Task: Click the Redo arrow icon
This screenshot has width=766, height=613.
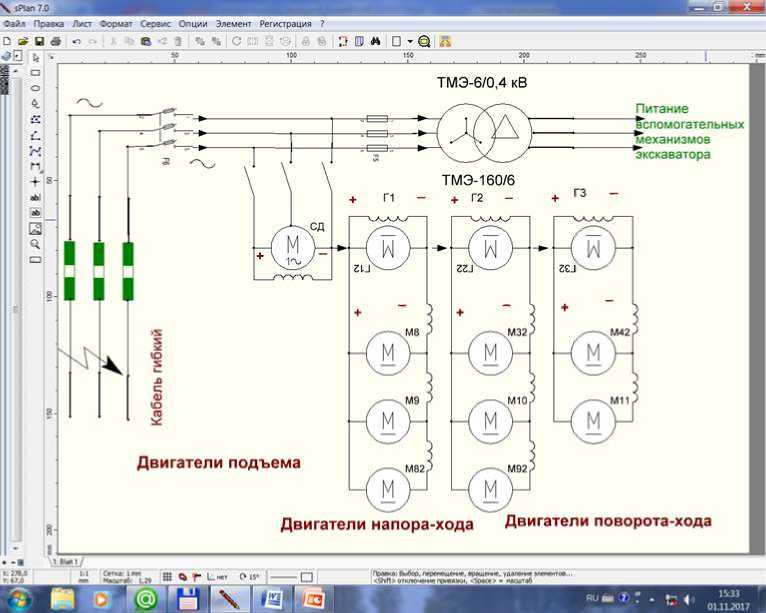Action: 93,42
